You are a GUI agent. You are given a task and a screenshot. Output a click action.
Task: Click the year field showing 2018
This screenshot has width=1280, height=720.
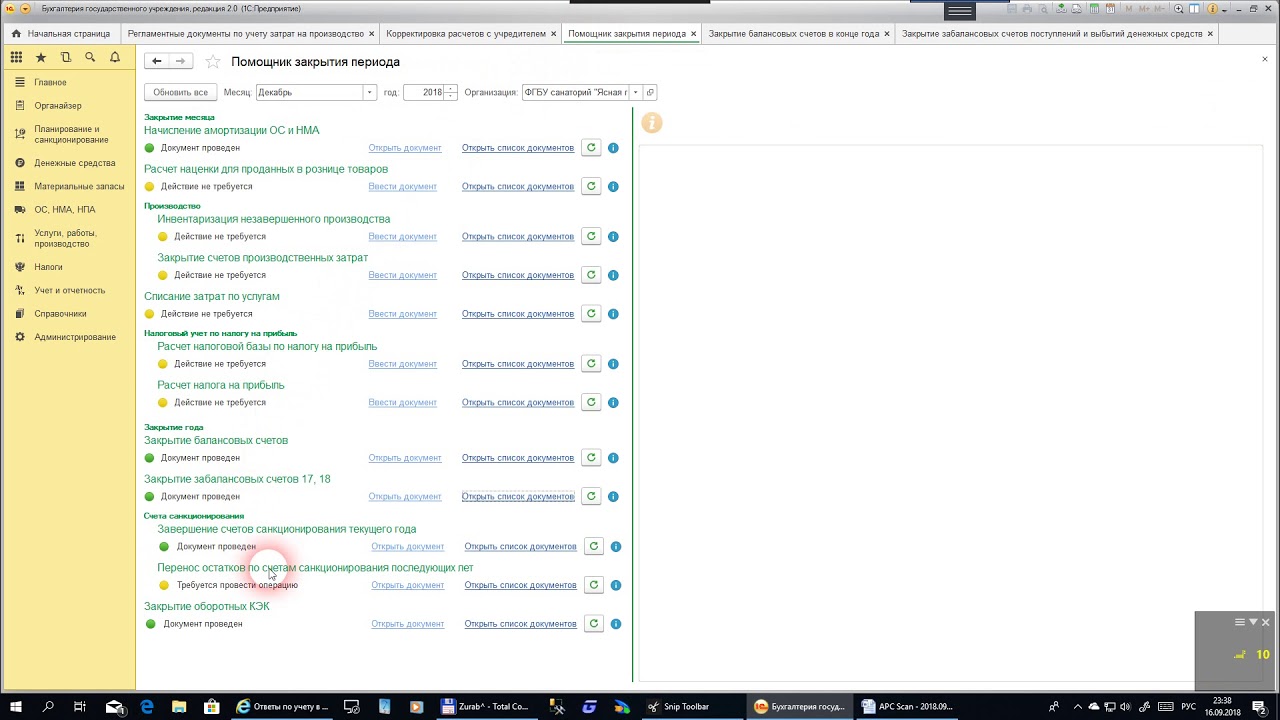(424, 92)
